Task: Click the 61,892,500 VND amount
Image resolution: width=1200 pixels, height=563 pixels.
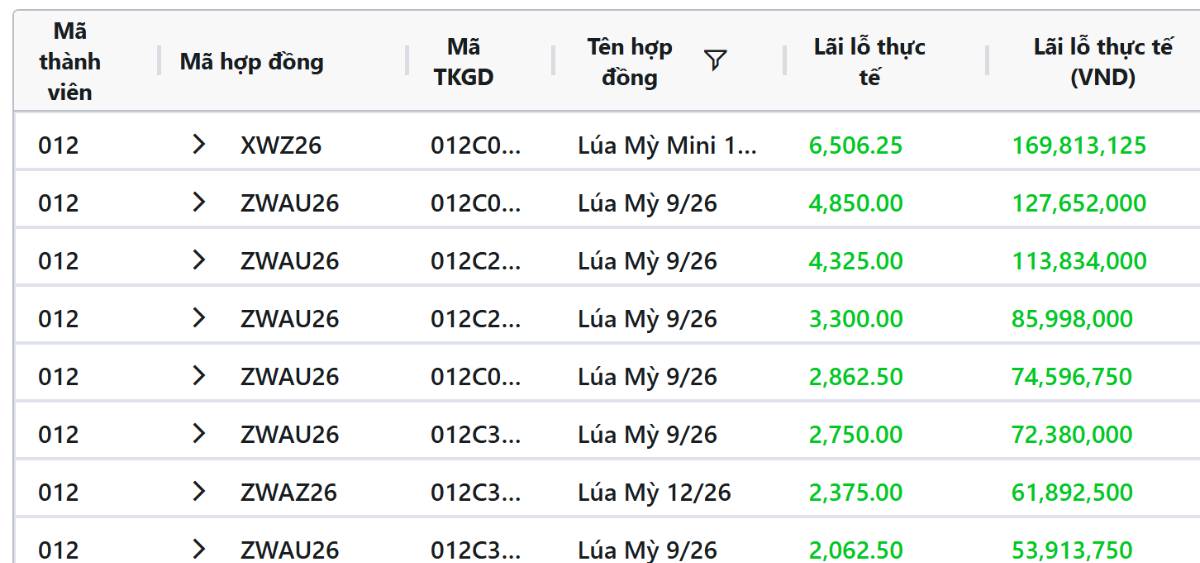Action: [1072, 493]
